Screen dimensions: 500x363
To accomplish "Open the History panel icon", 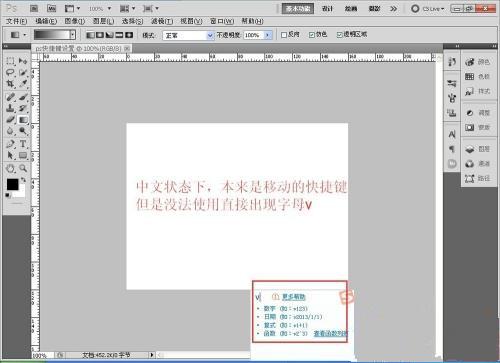I will (452, 62).
